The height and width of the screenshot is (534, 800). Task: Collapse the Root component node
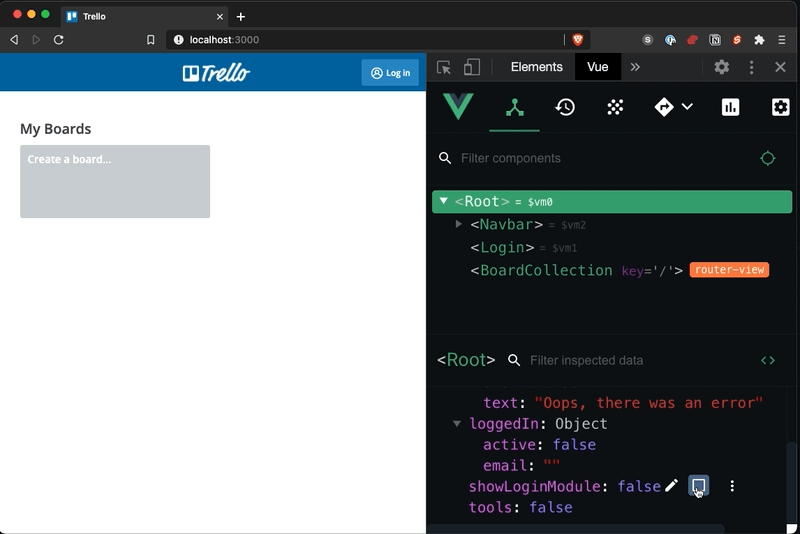coord(444,201)
